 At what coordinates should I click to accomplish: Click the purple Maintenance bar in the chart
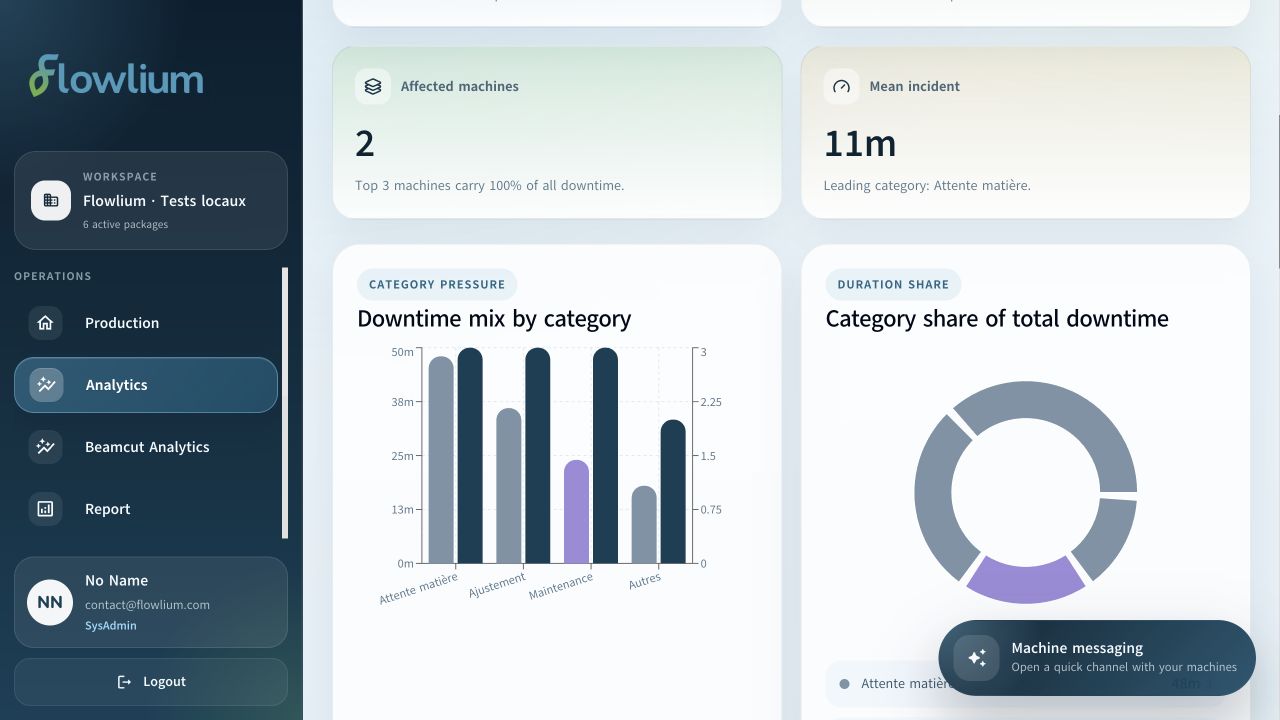pyautogui.click(x=576, y=511)
